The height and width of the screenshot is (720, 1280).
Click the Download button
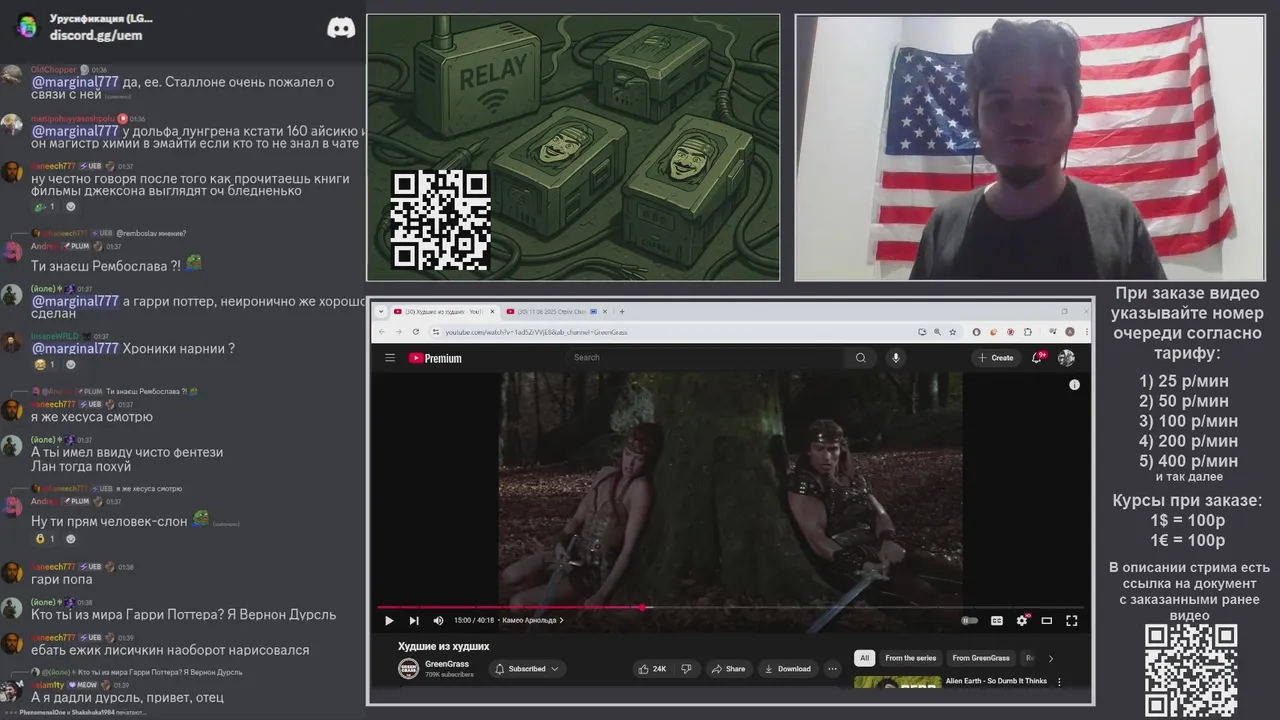[787, 668]
